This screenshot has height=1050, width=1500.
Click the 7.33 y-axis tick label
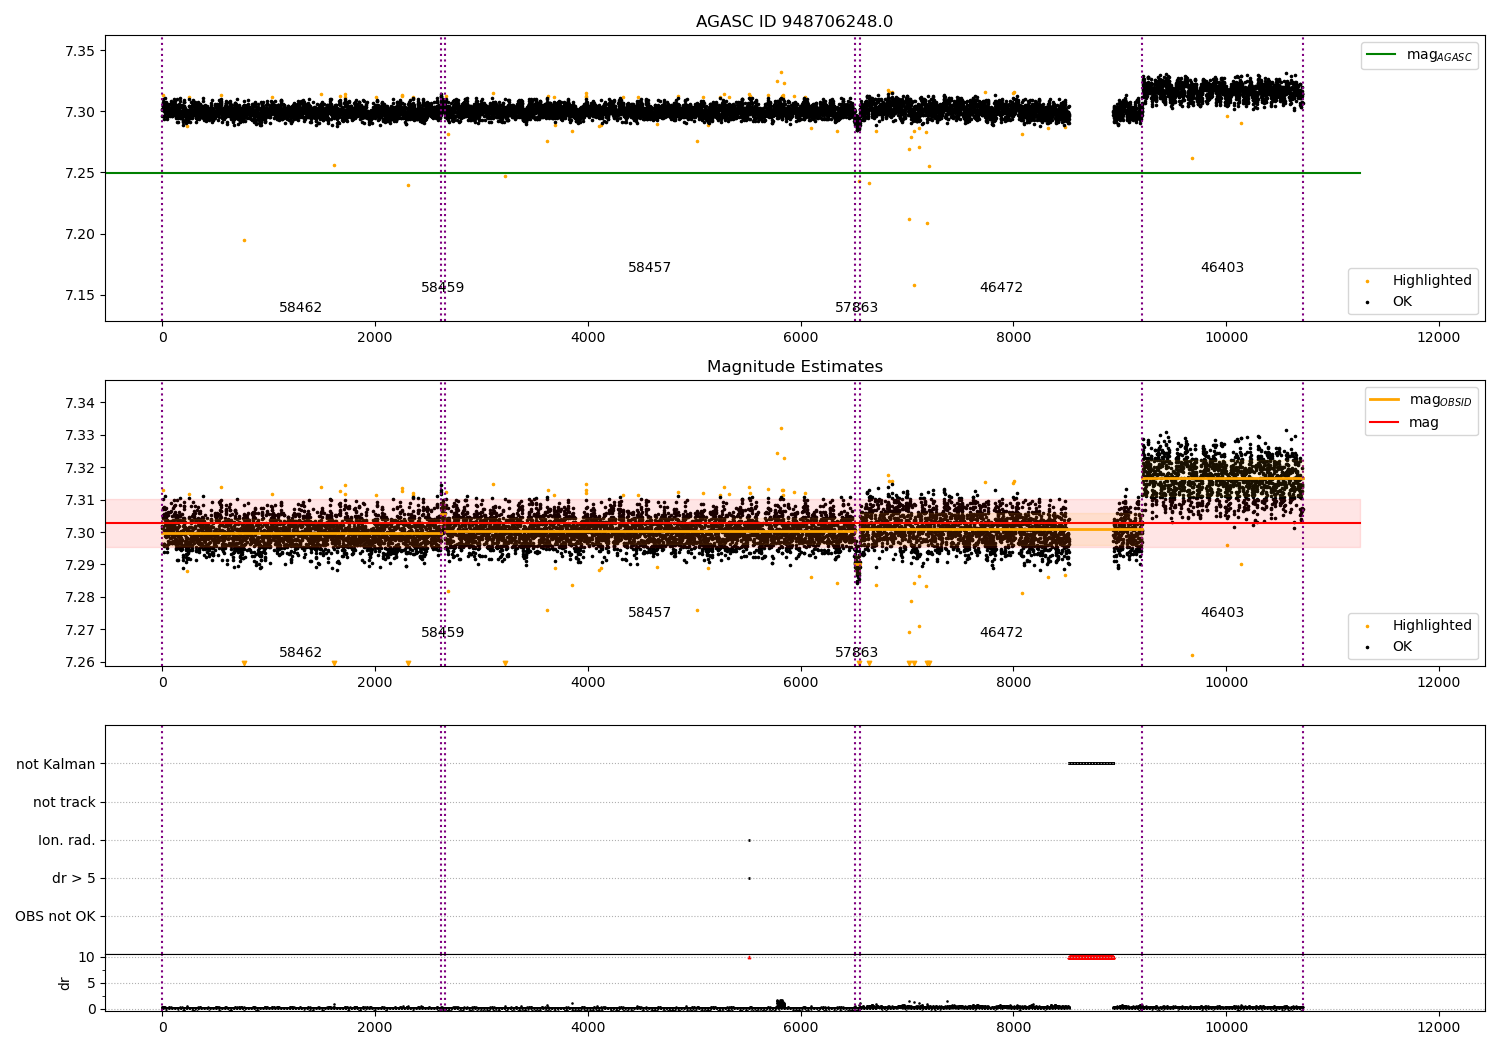[79, 436]
